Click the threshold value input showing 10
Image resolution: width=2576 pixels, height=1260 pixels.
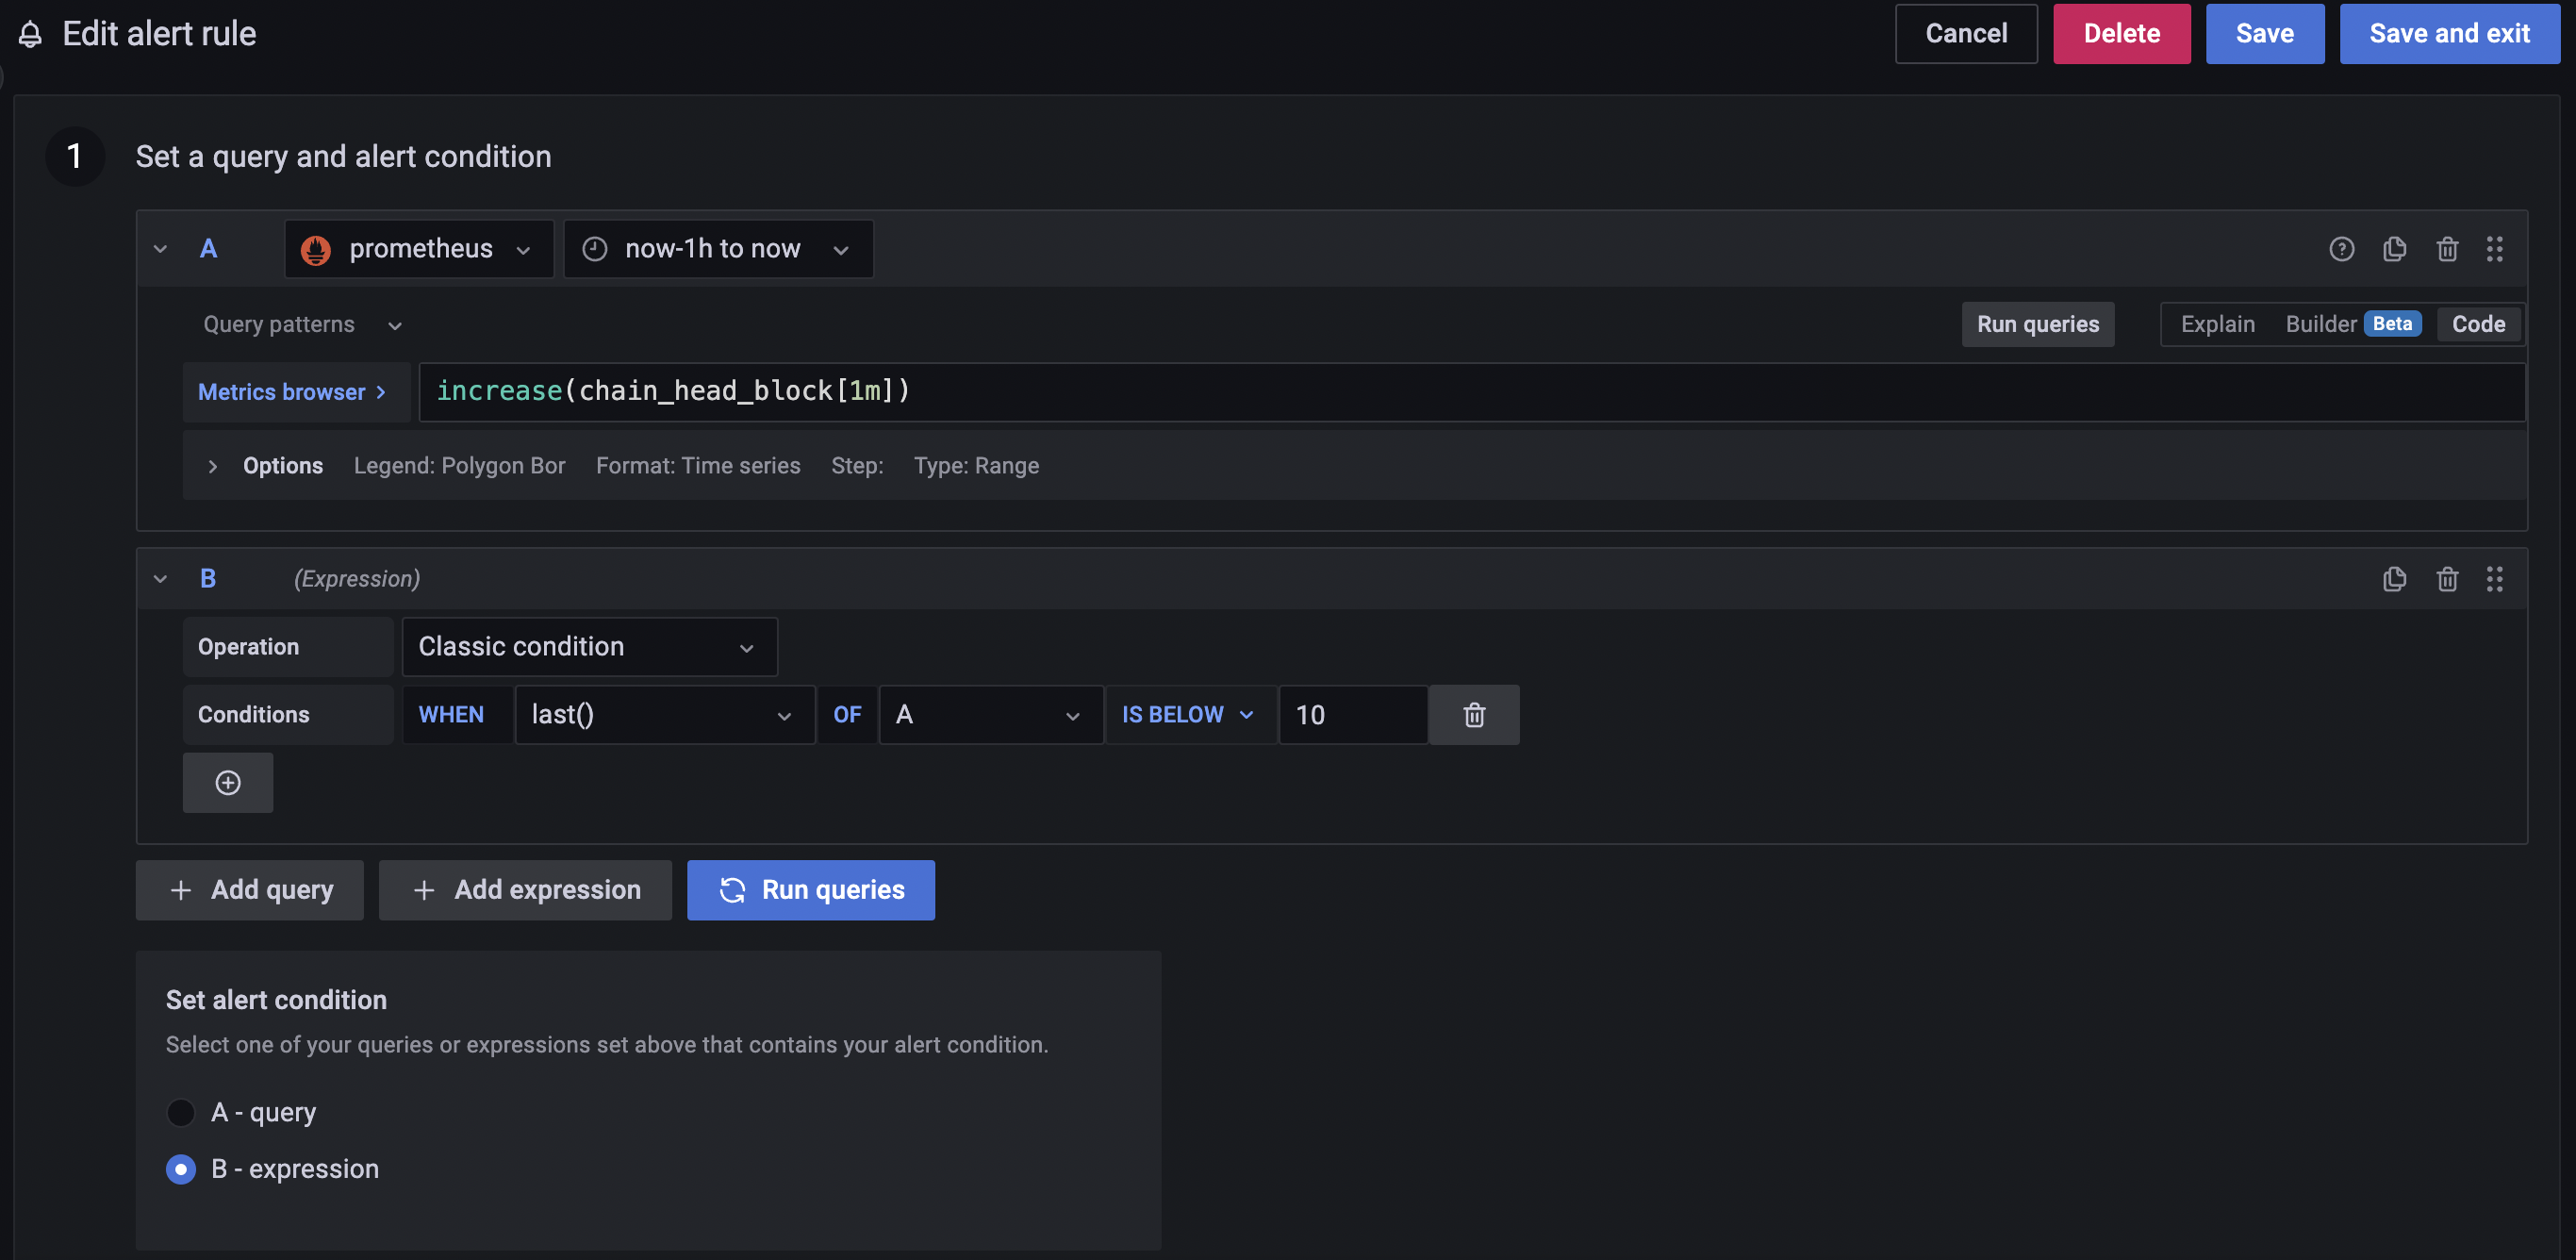pos(1352,714)
